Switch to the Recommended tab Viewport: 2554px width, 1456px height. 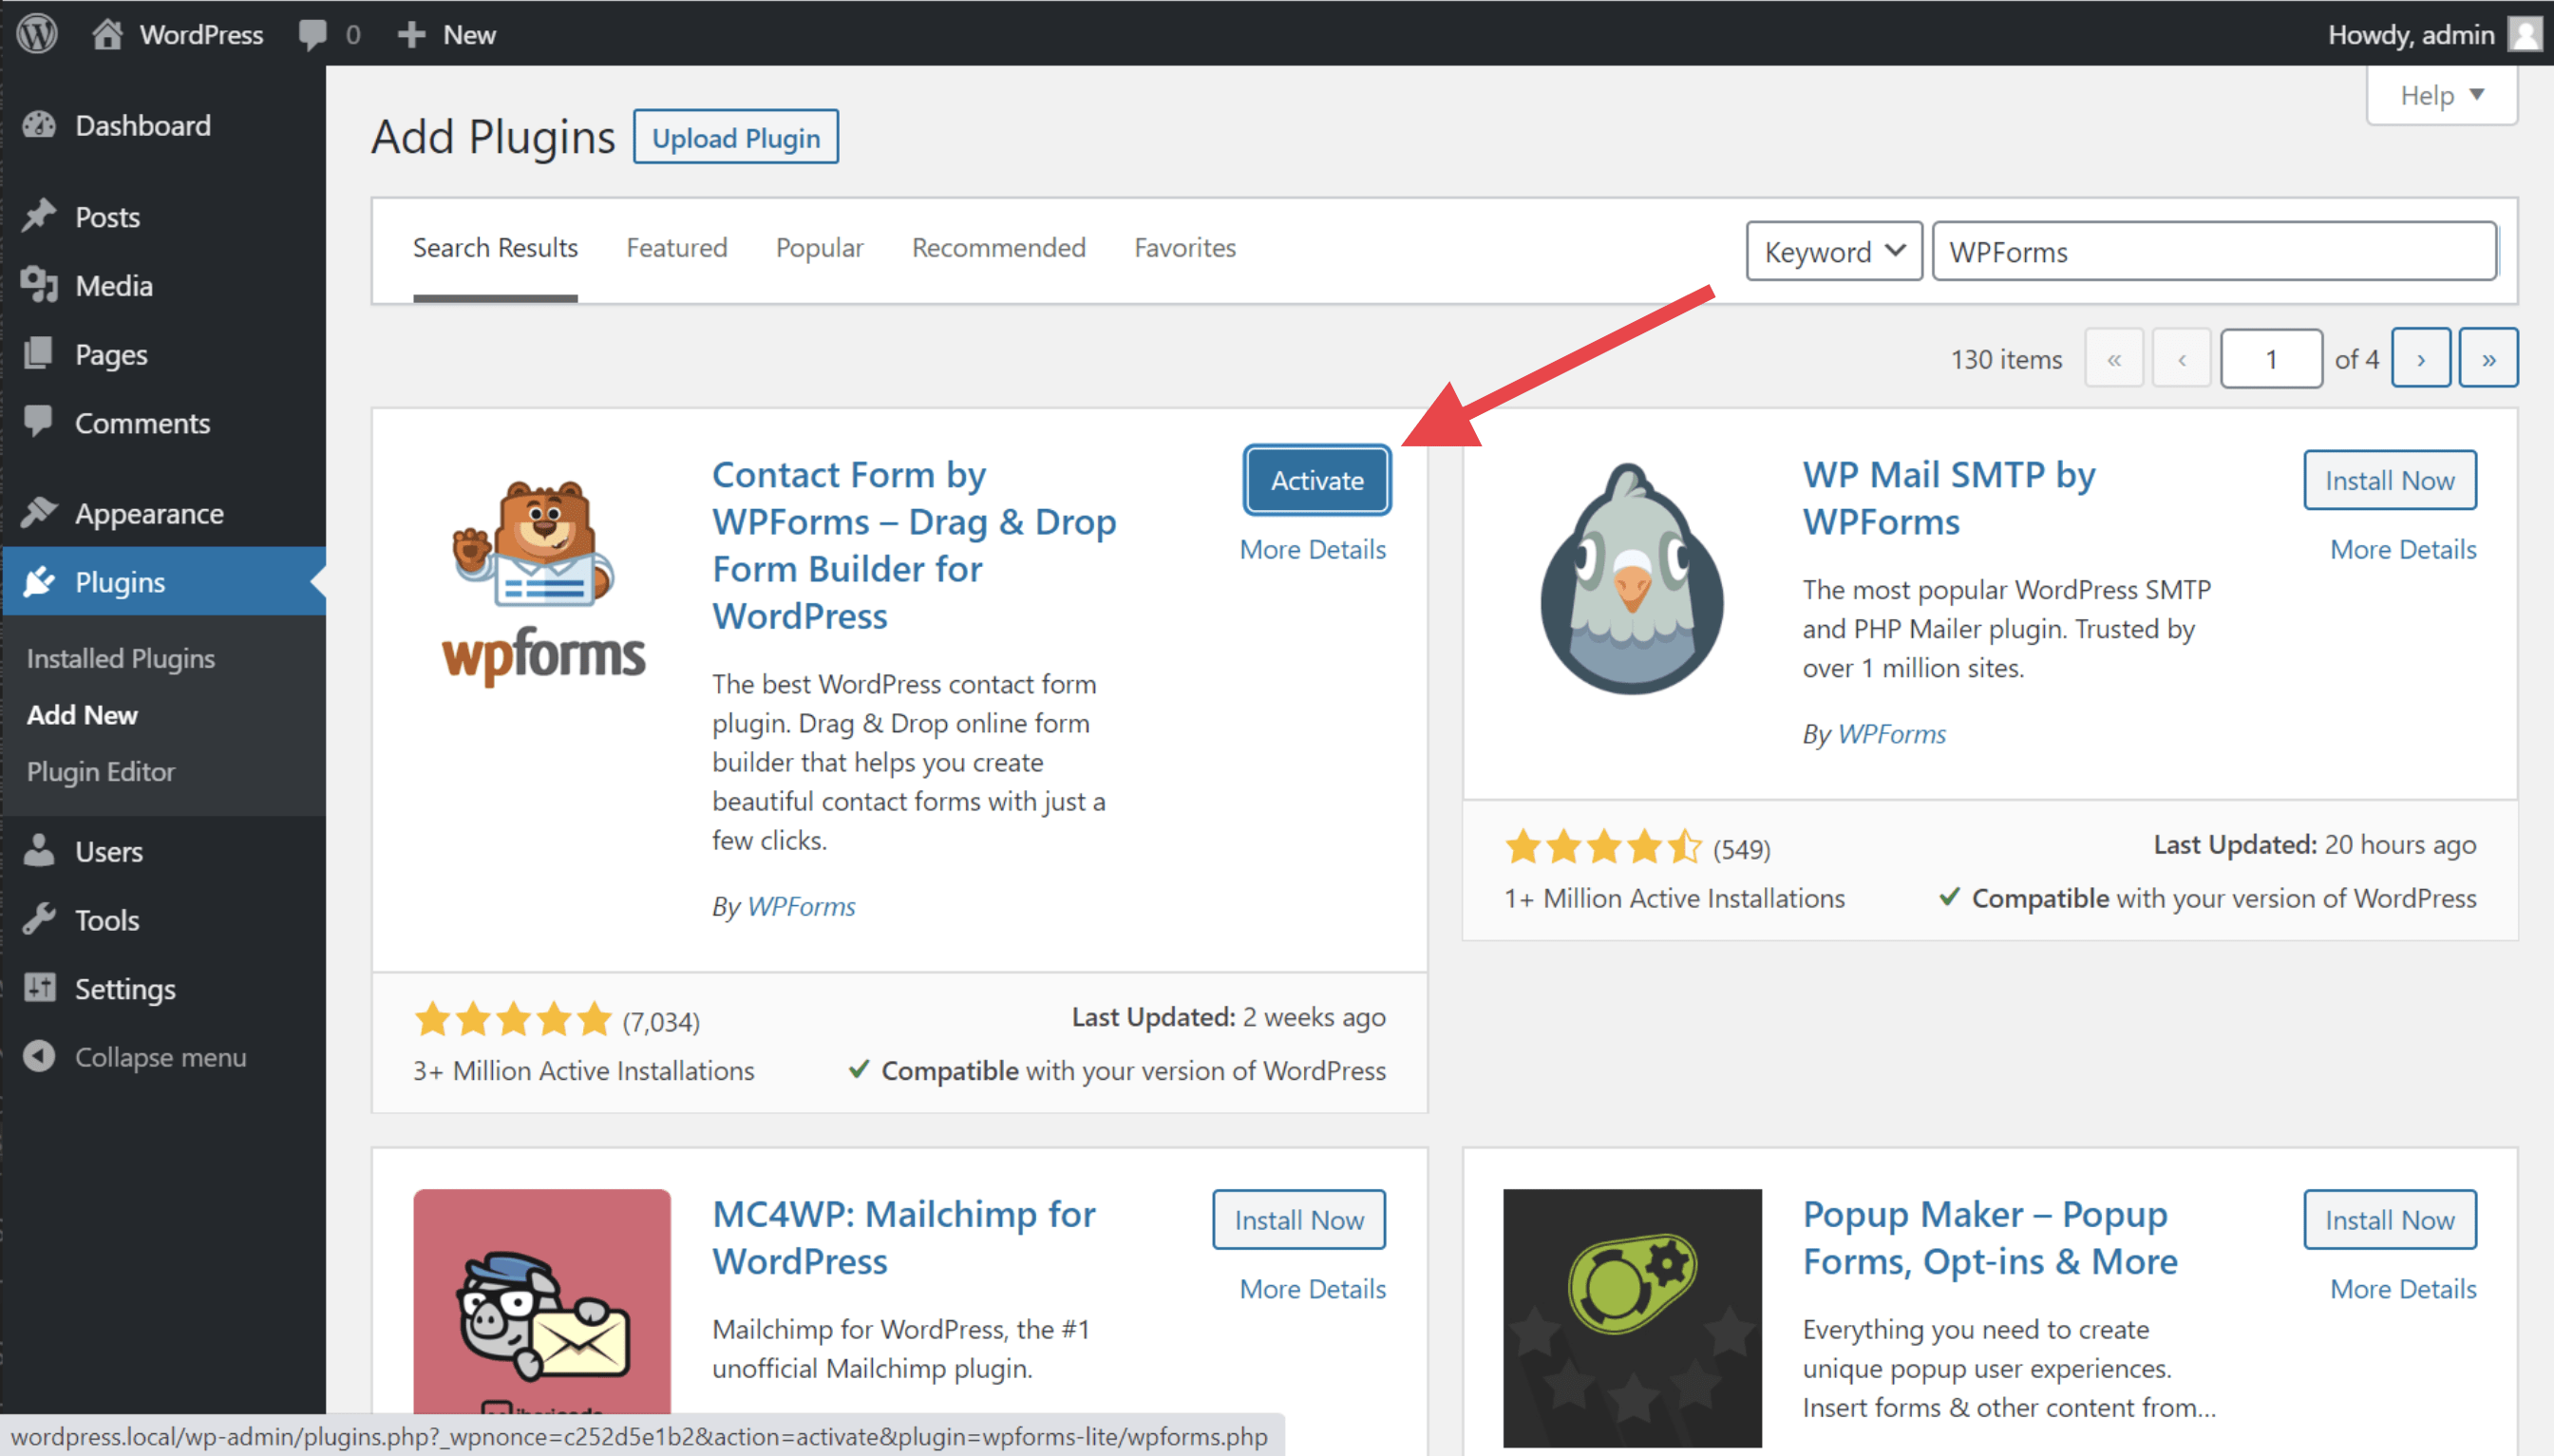point(998,248)
